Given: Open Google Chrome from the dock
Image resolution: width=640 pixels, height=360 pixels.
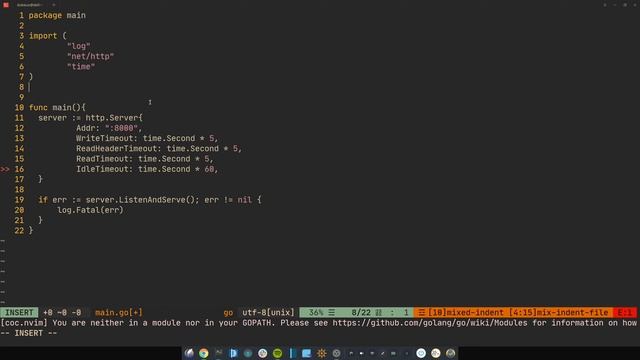Looking at the screenshot, I should click(204, 353).
